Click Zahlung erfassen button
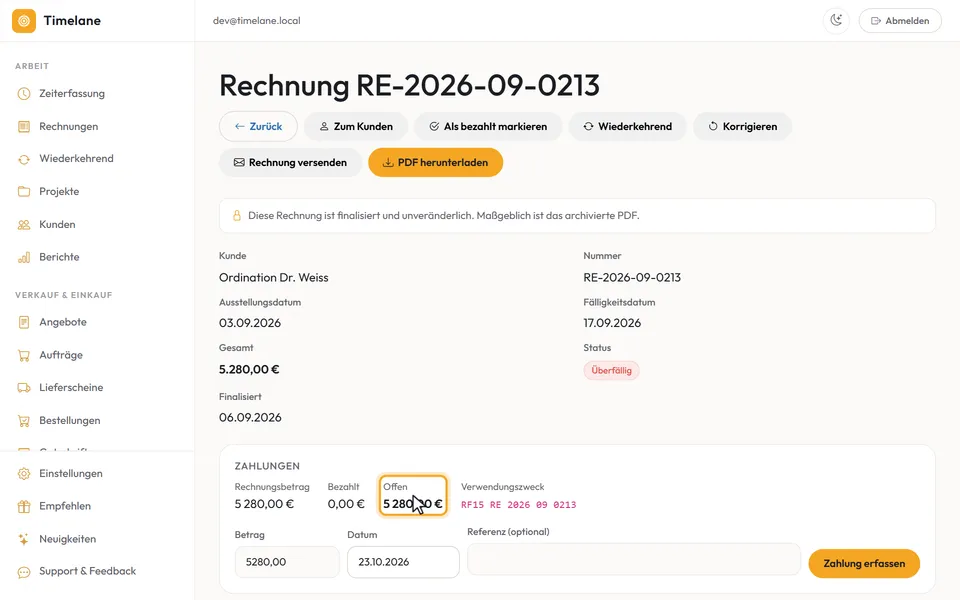This screenshot has height=600, width=960. [864, 563]
